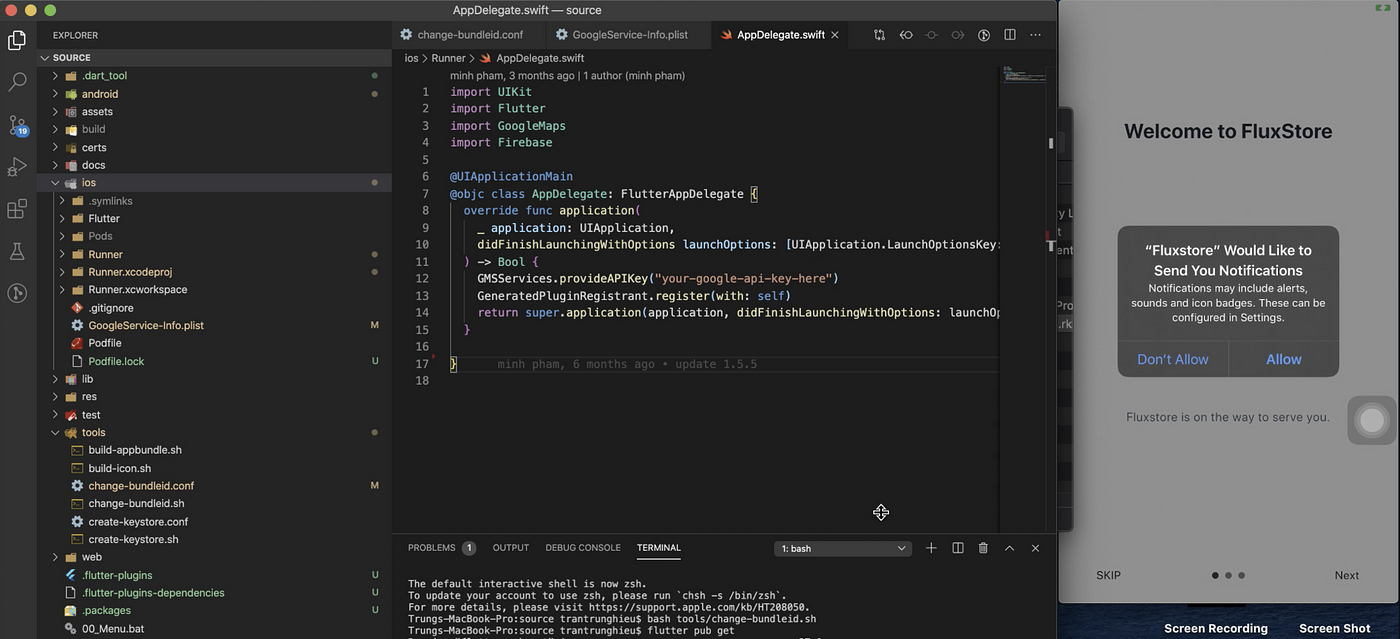Collapse the ios folder

click(x=56, y=183)
